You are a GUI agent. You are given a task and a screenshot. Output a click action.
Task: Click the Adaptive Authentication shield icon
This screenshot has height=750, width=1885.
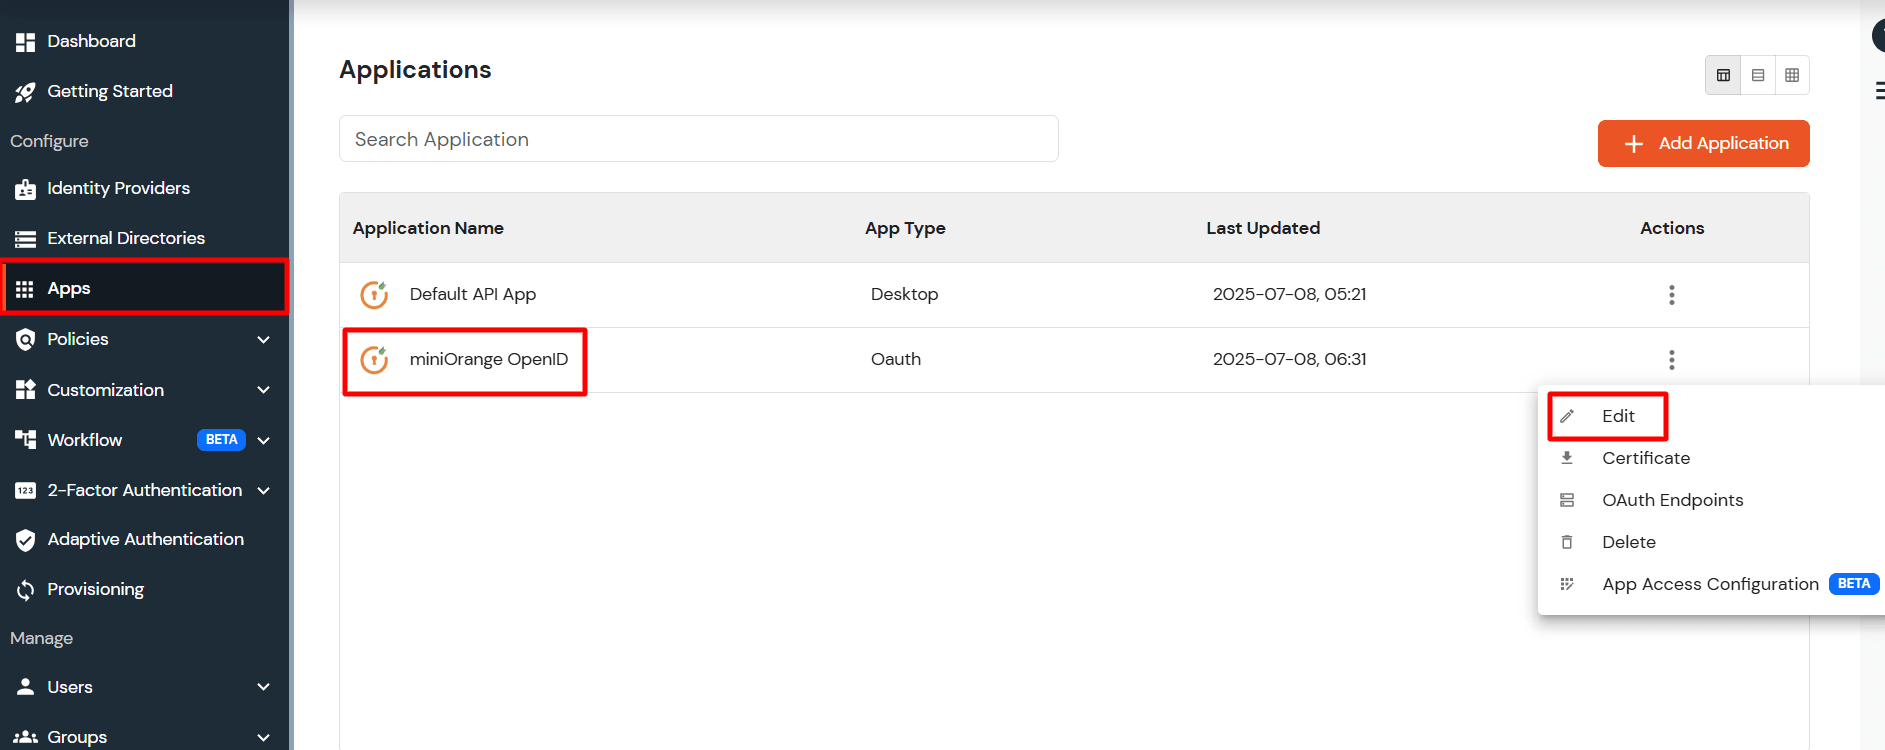25,540
